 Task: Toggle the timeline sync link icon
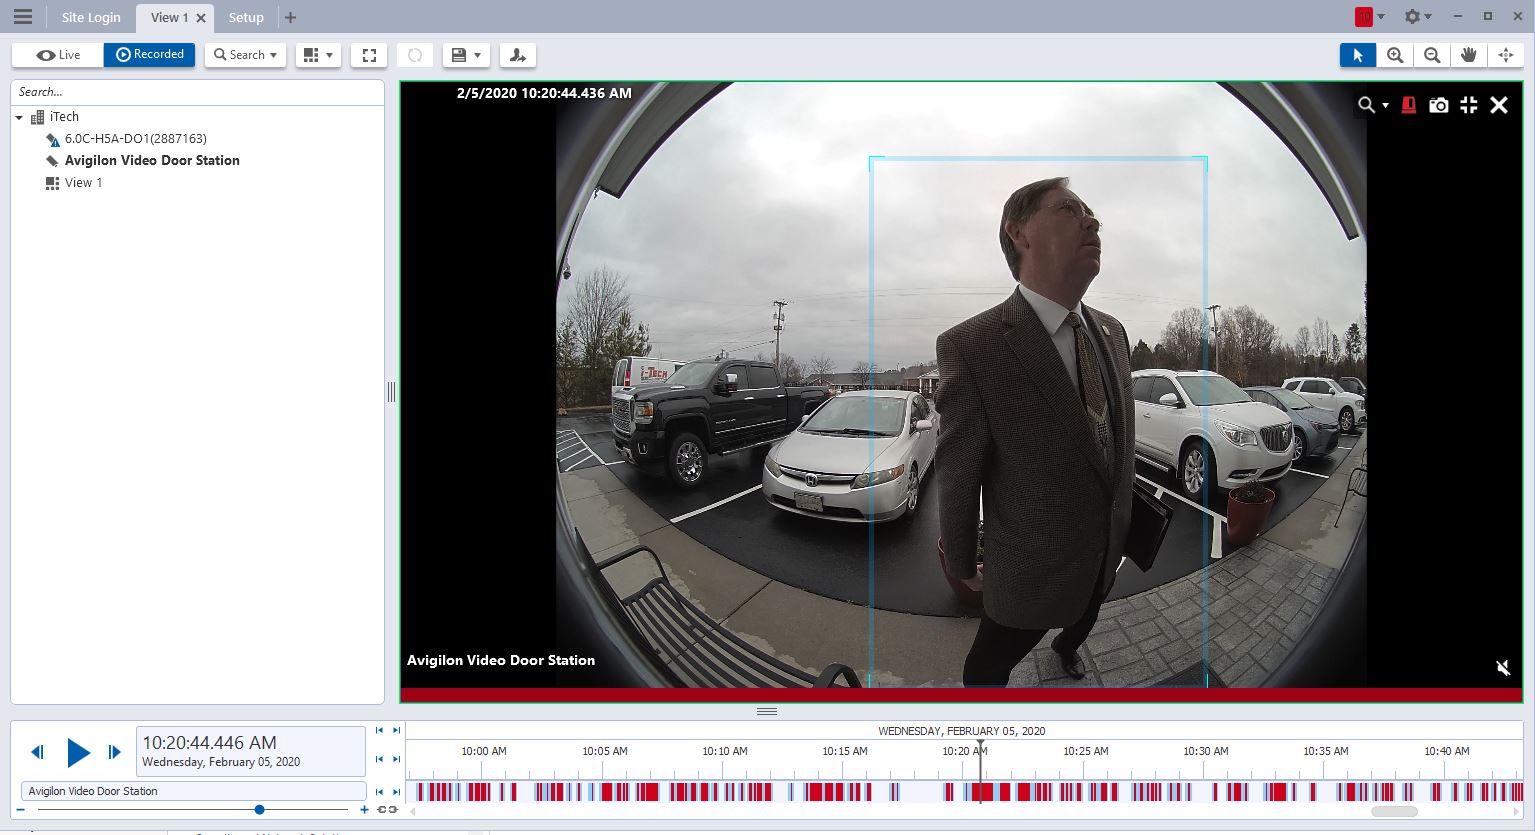387,810
